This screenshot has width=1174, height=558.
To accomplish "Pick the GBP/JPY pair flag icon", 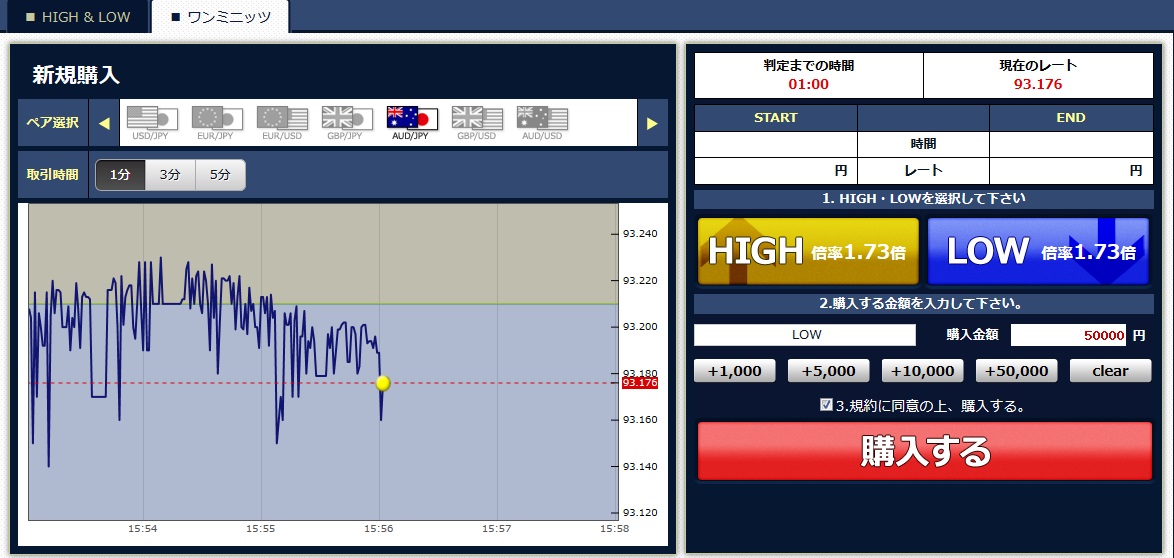I will coord(347,118).
